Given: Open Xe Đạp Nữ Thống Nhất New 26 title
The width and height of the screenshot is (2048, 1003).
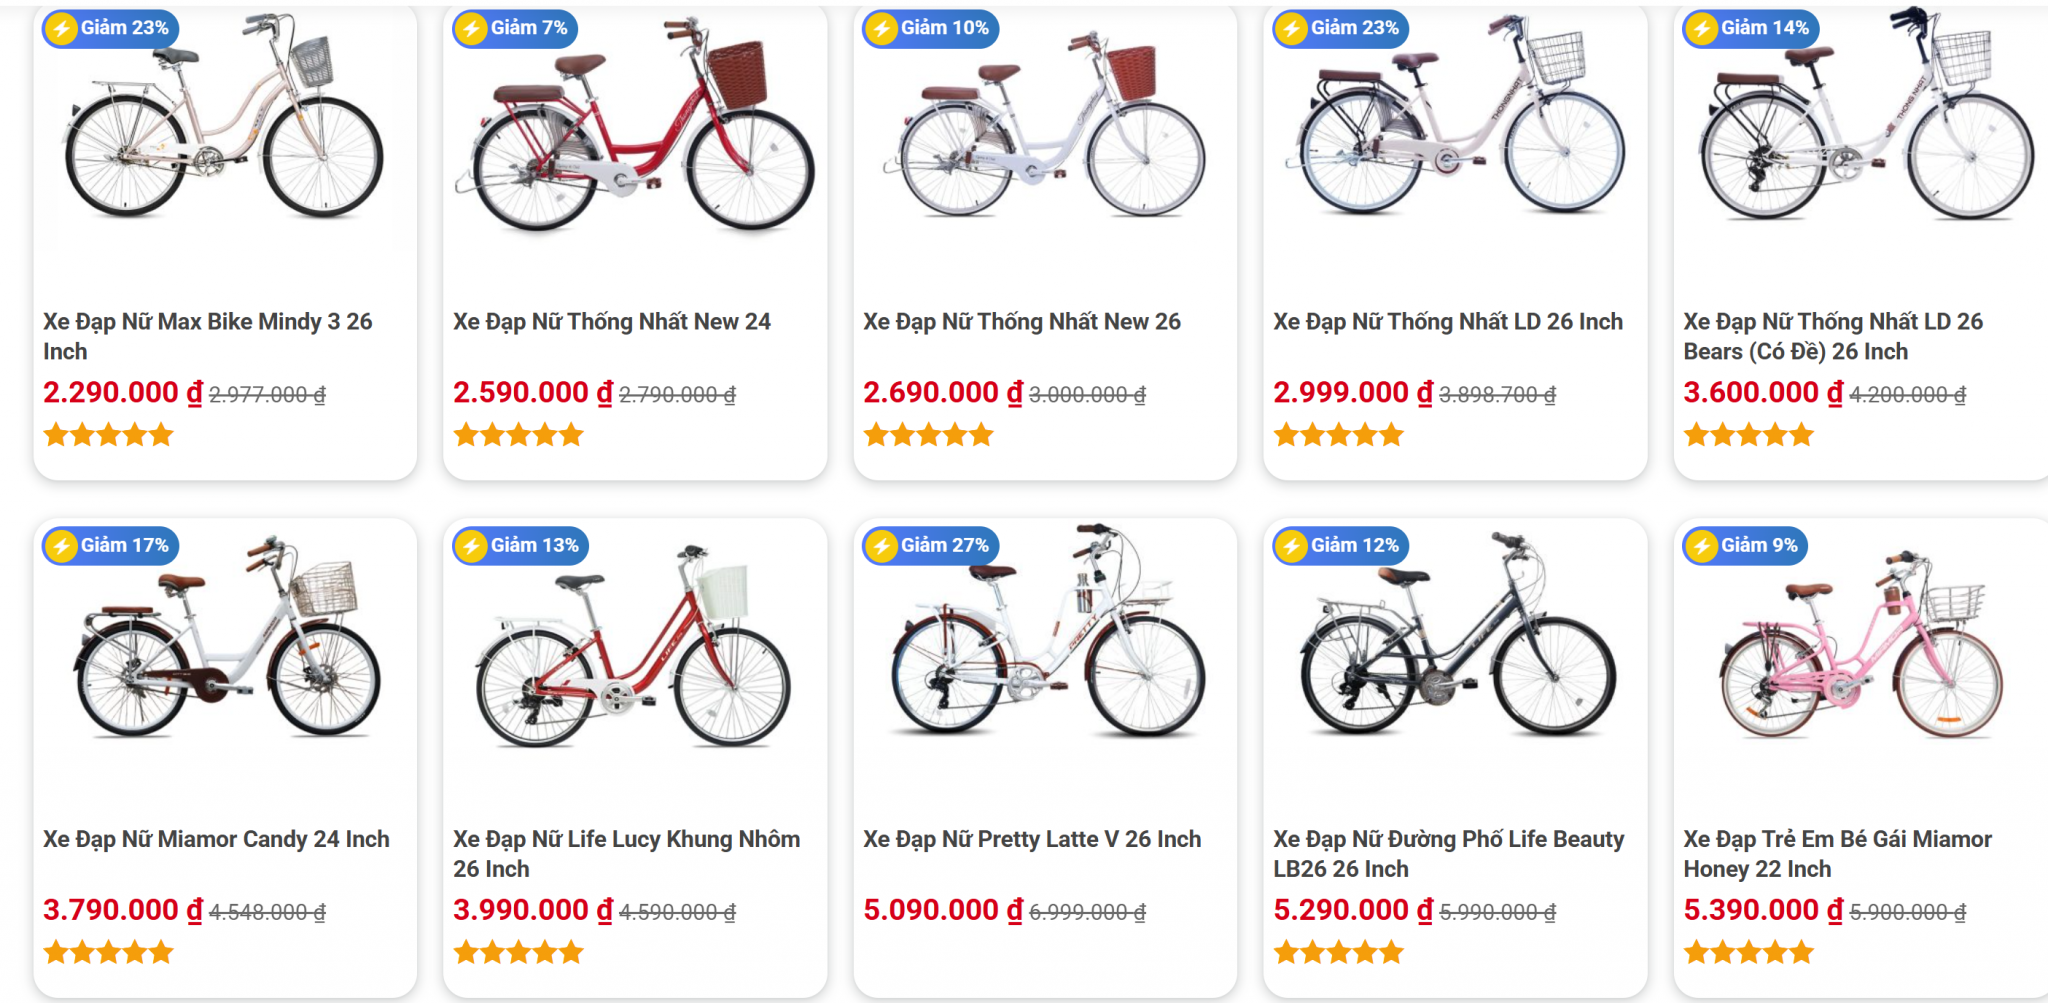Looking at the screenshot, I should tap(1021, 322).
